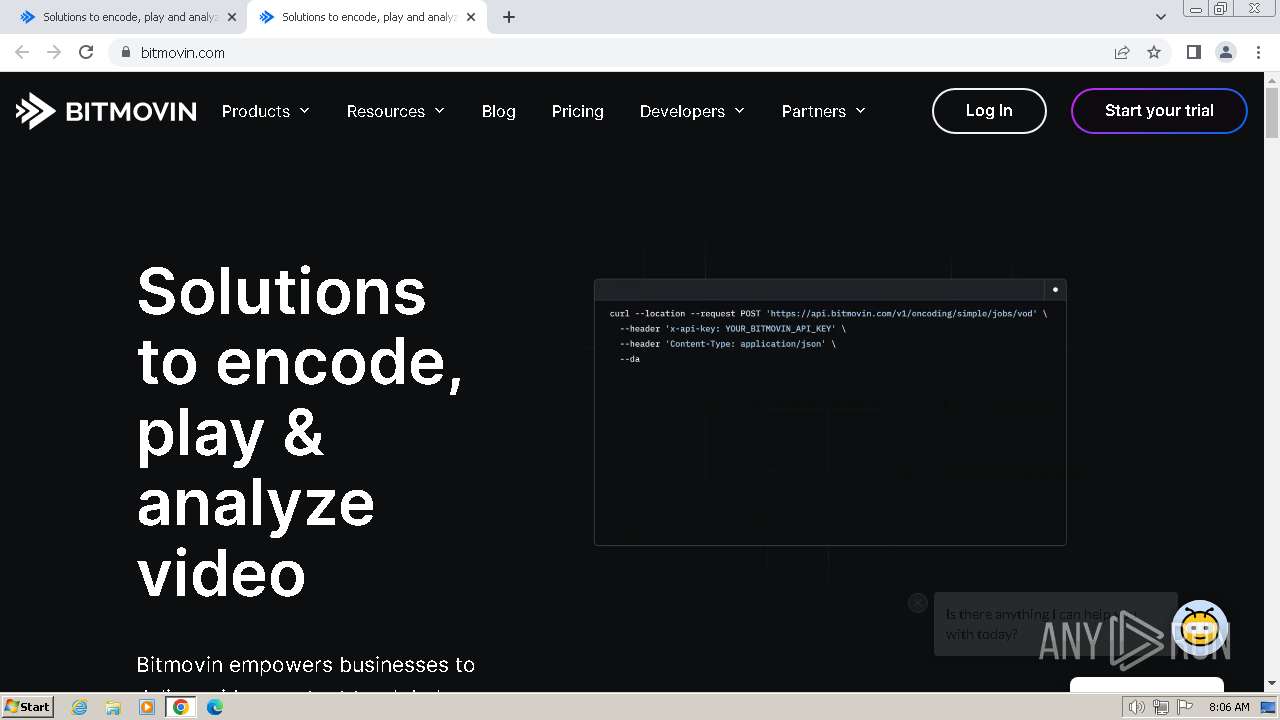Viewport: 1280px width, 720px height.
Task: Open Action Center flag tray icon
Action: [1185, 707]
